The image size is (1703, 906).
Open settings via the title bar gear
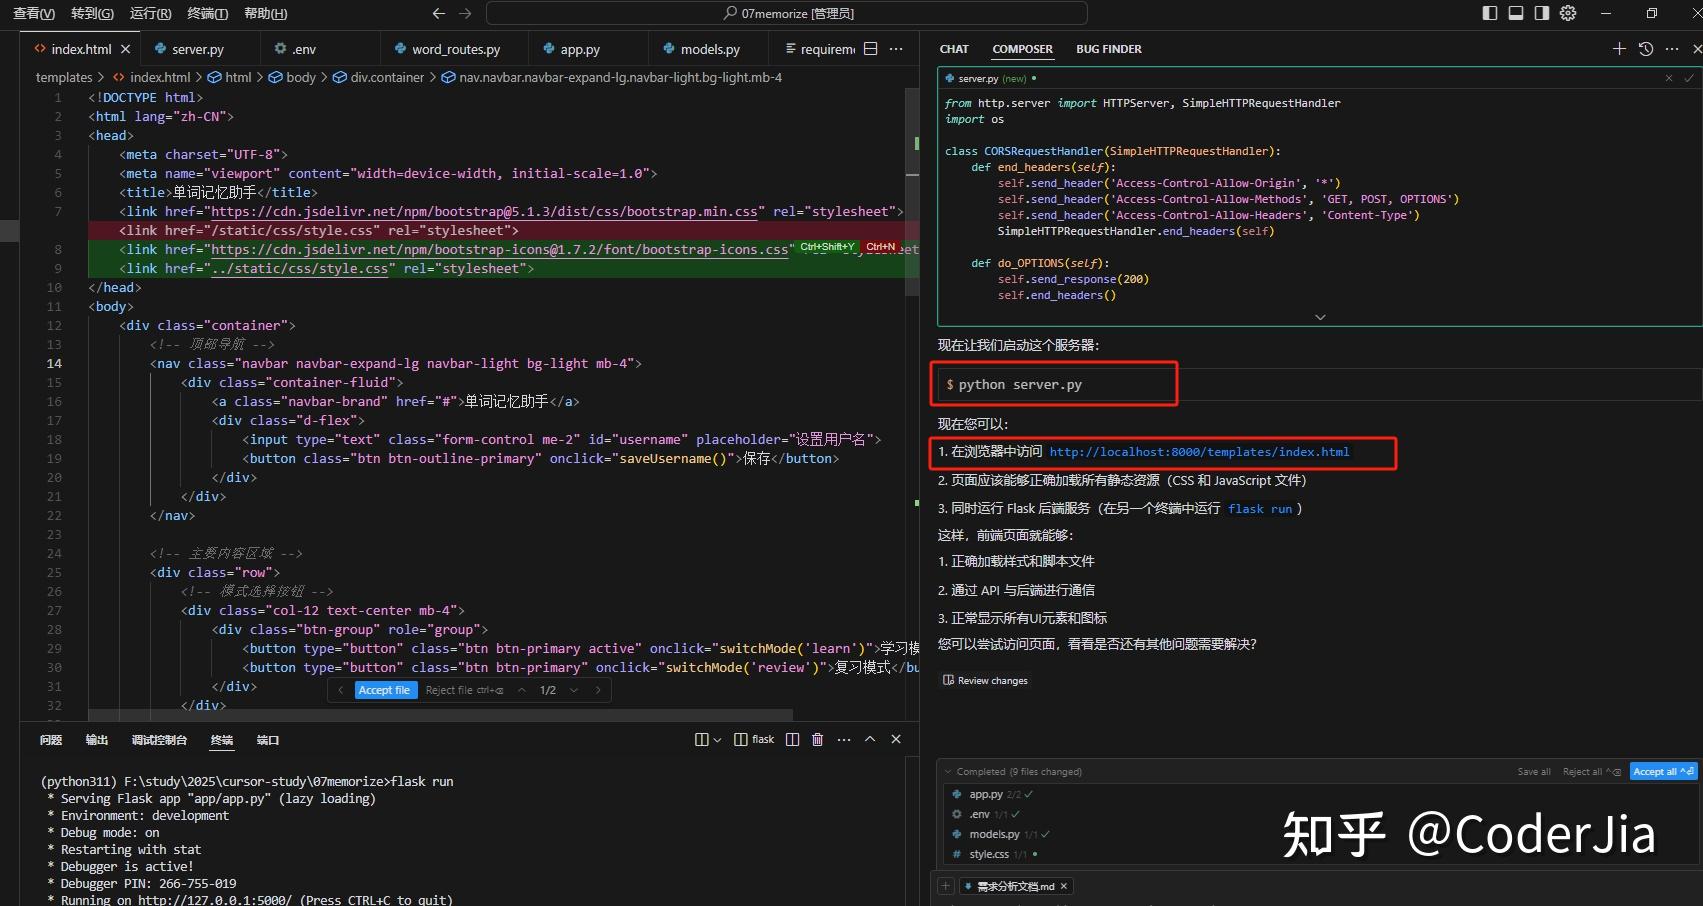coord(1568,13)
